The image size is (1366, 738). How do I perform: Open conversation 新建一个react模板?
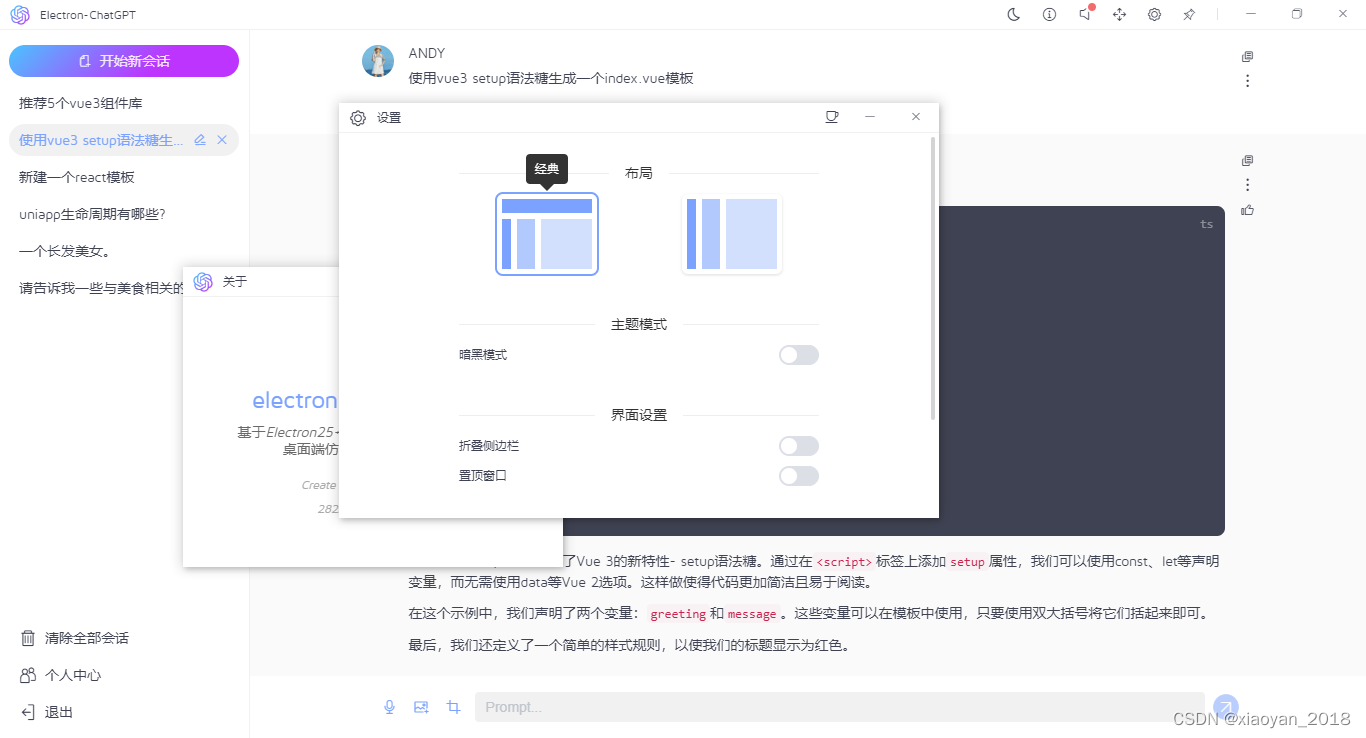point(124,177)
